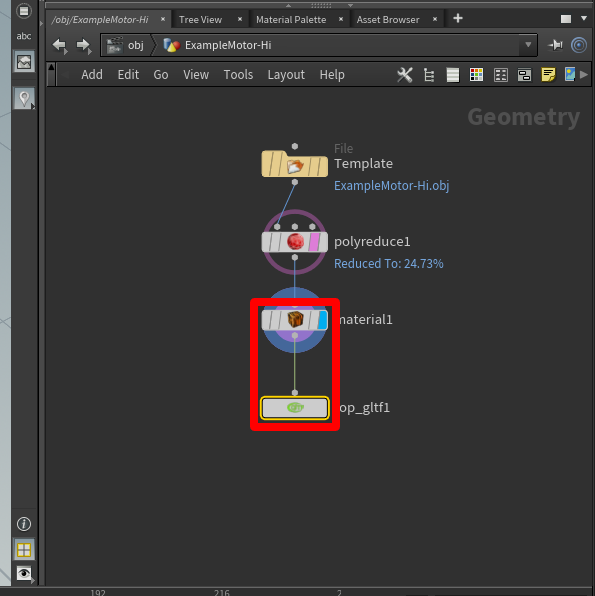
Task: Close the Tree View tab
Action: (x=240, y=19)
